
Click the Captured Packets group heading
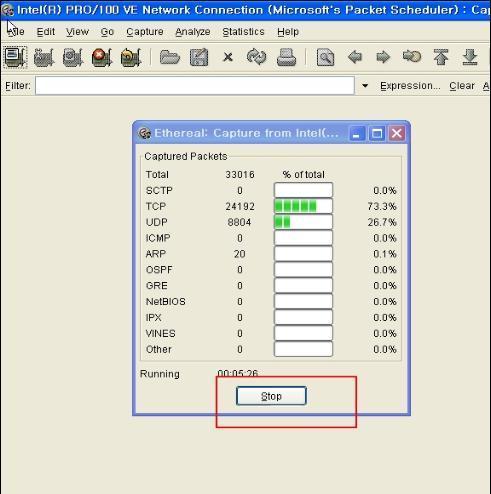coord(186,156)
